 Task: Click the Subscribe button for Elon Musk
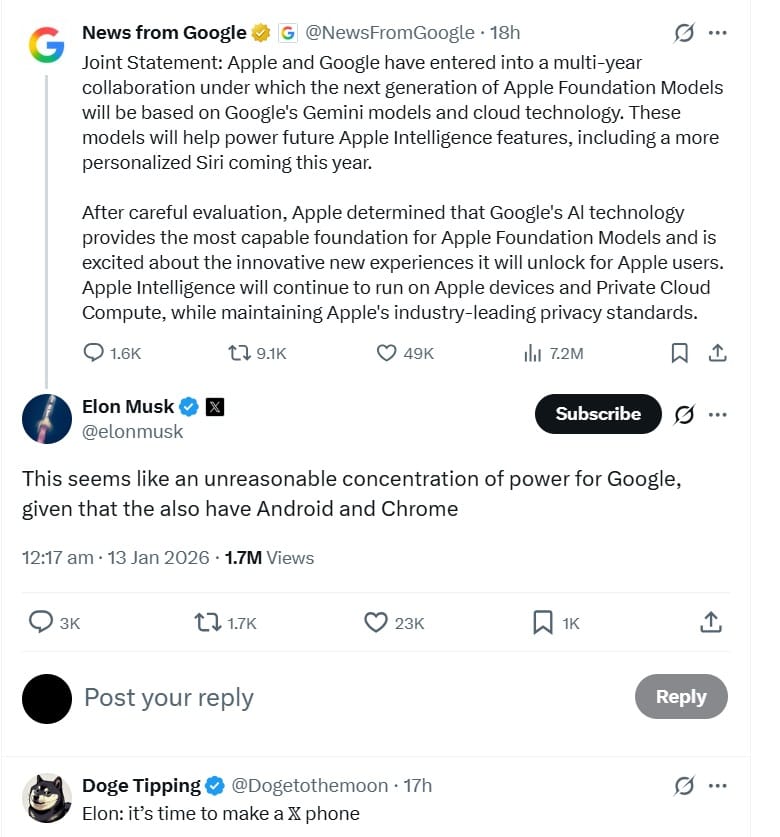597,413
